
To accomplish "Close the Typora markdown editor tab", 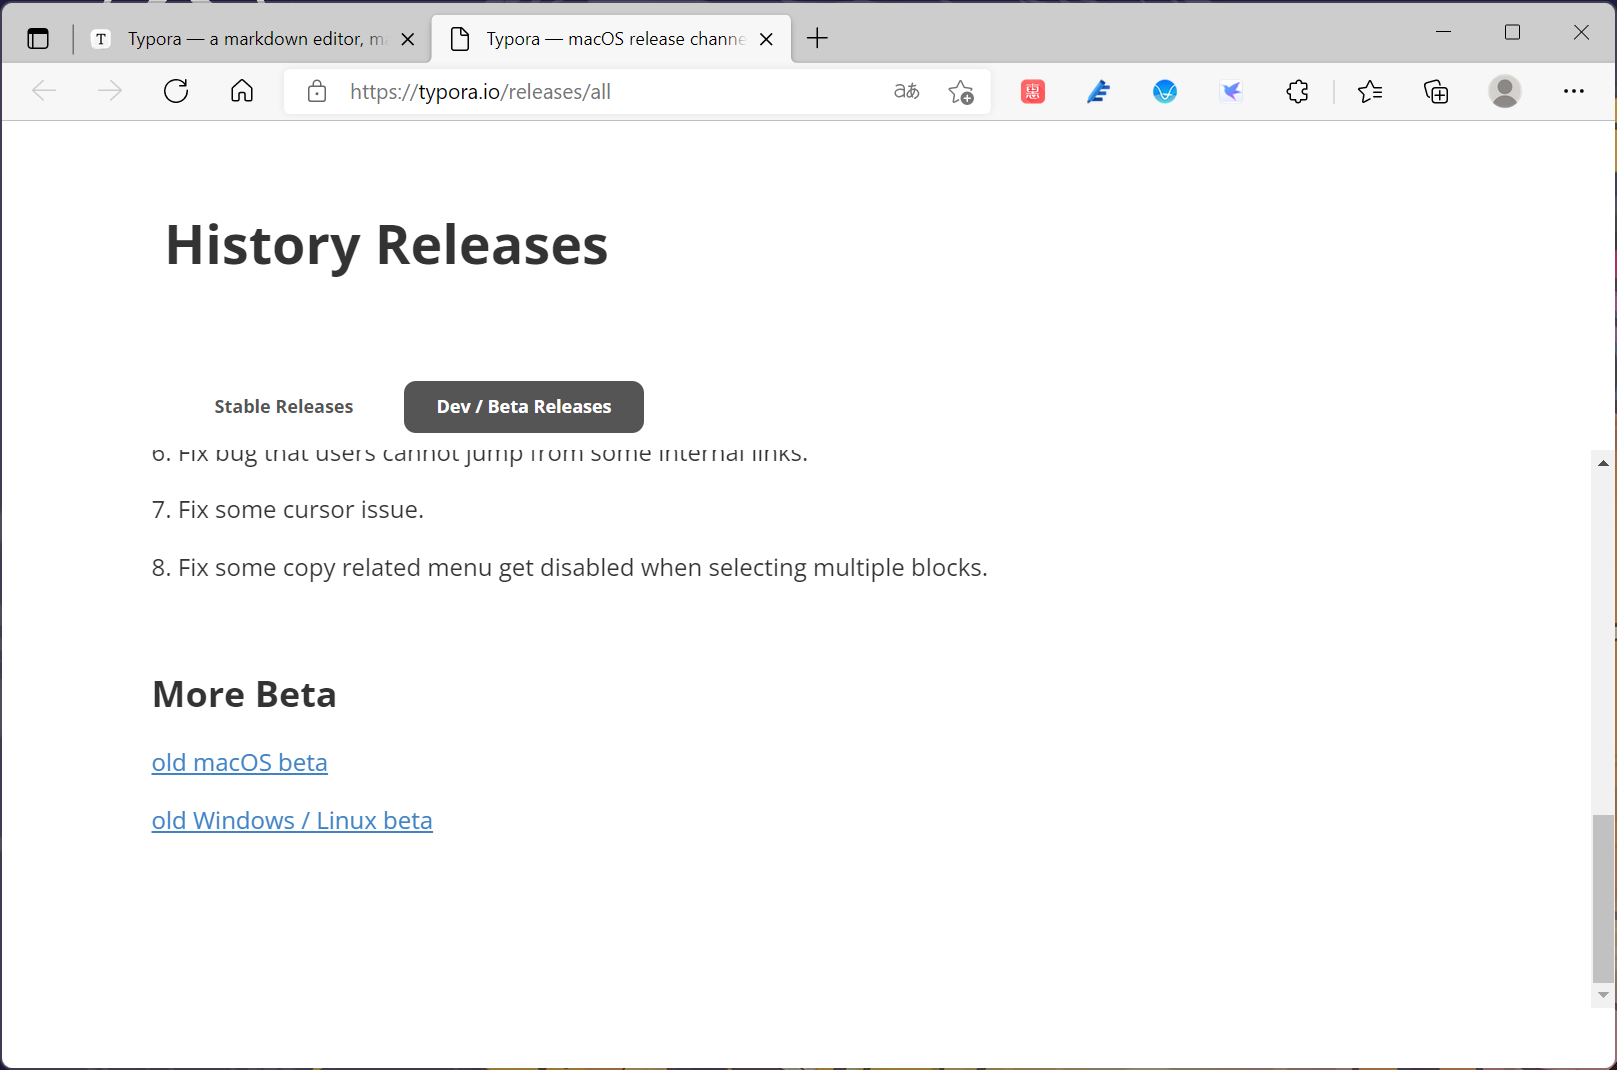I will (x=408, y=39).
